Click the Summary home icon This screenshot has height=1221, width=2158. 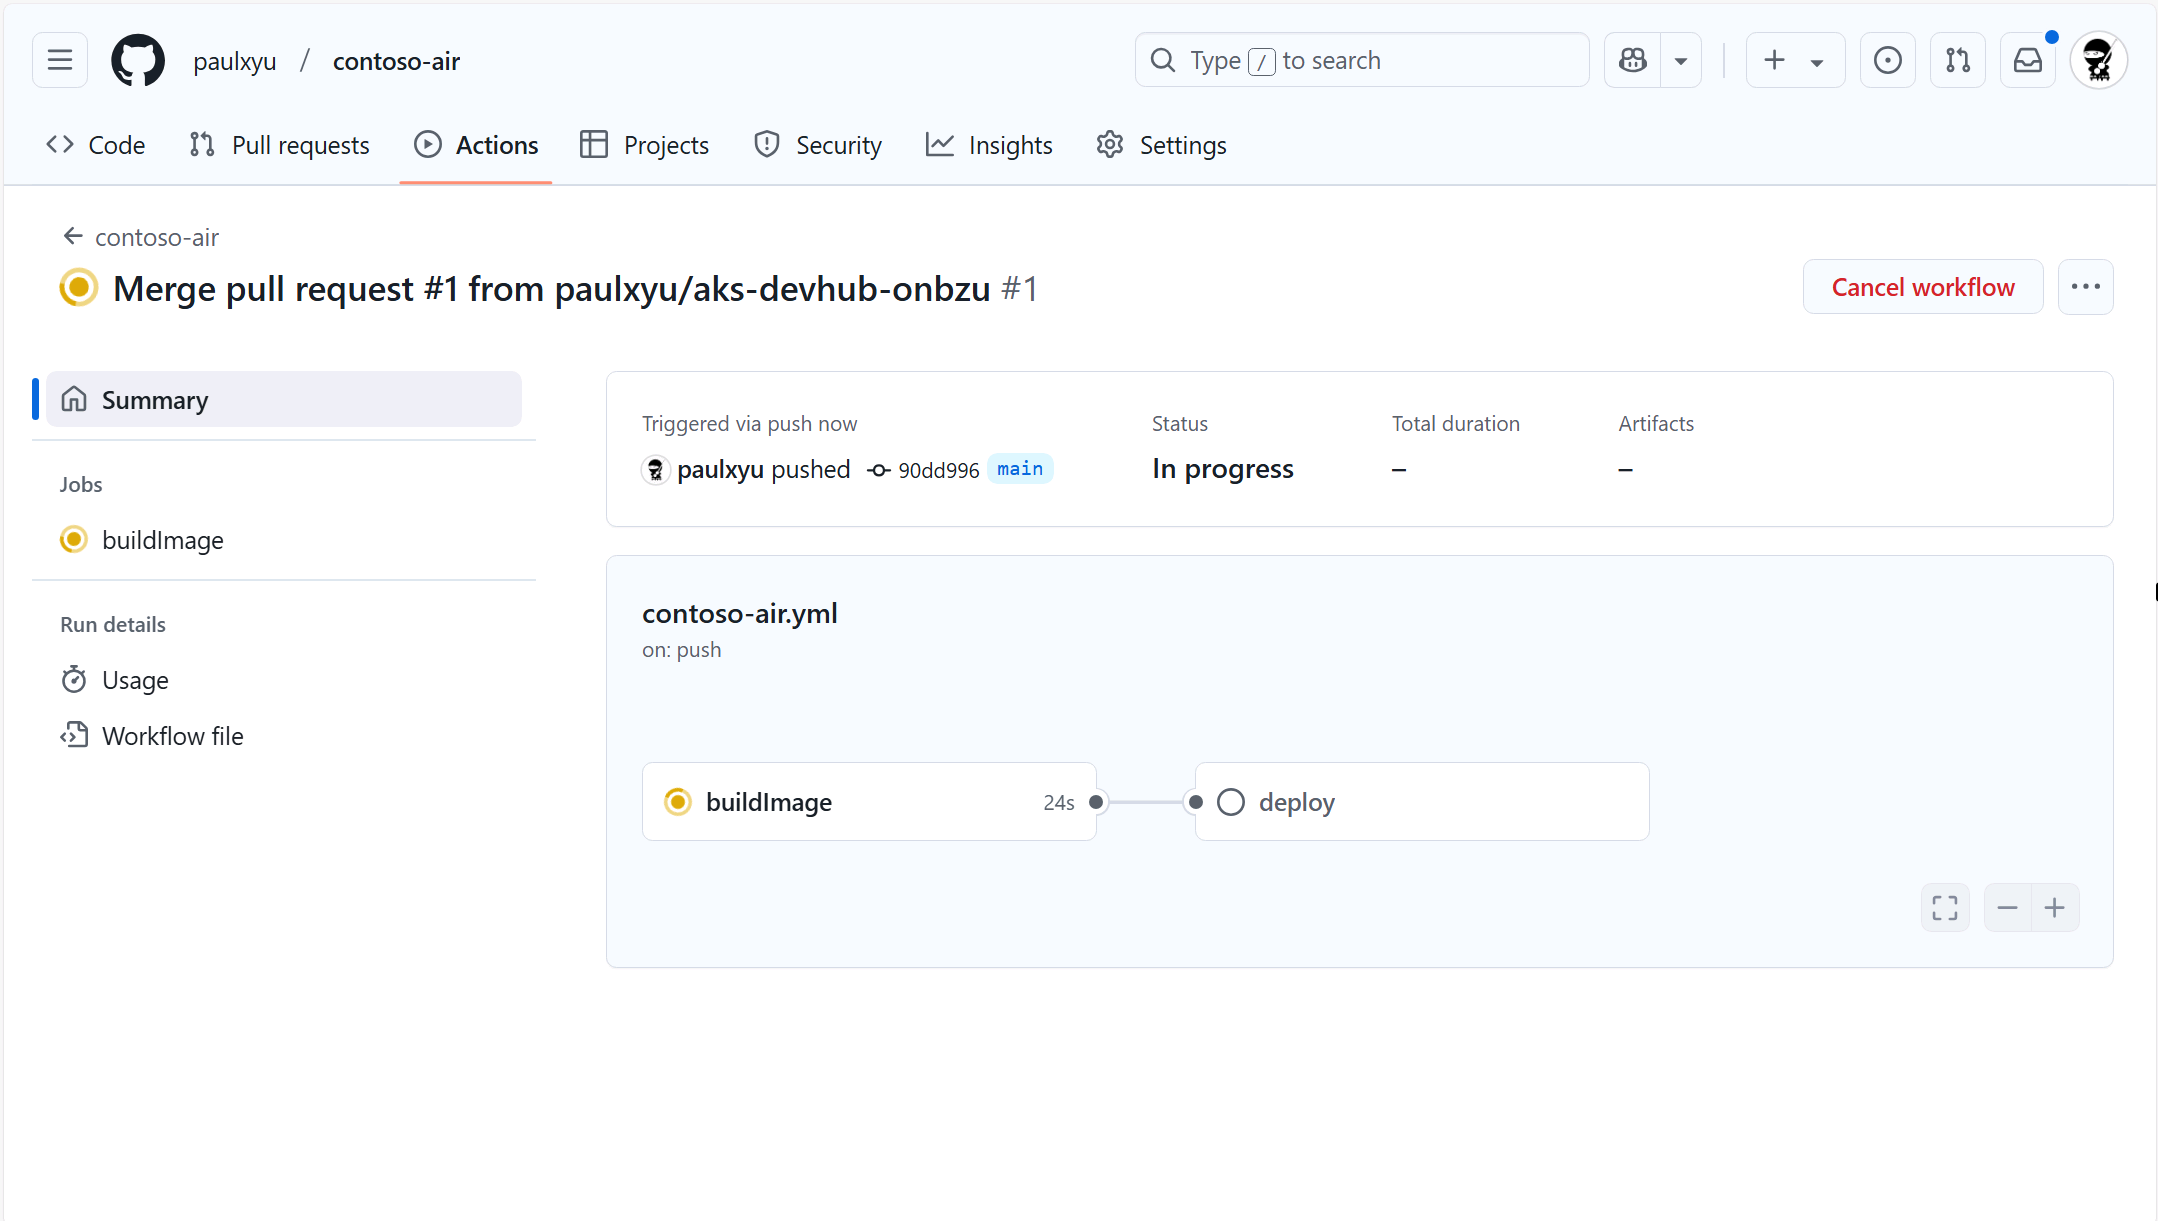pyautogui.click(x=74, y=400)
